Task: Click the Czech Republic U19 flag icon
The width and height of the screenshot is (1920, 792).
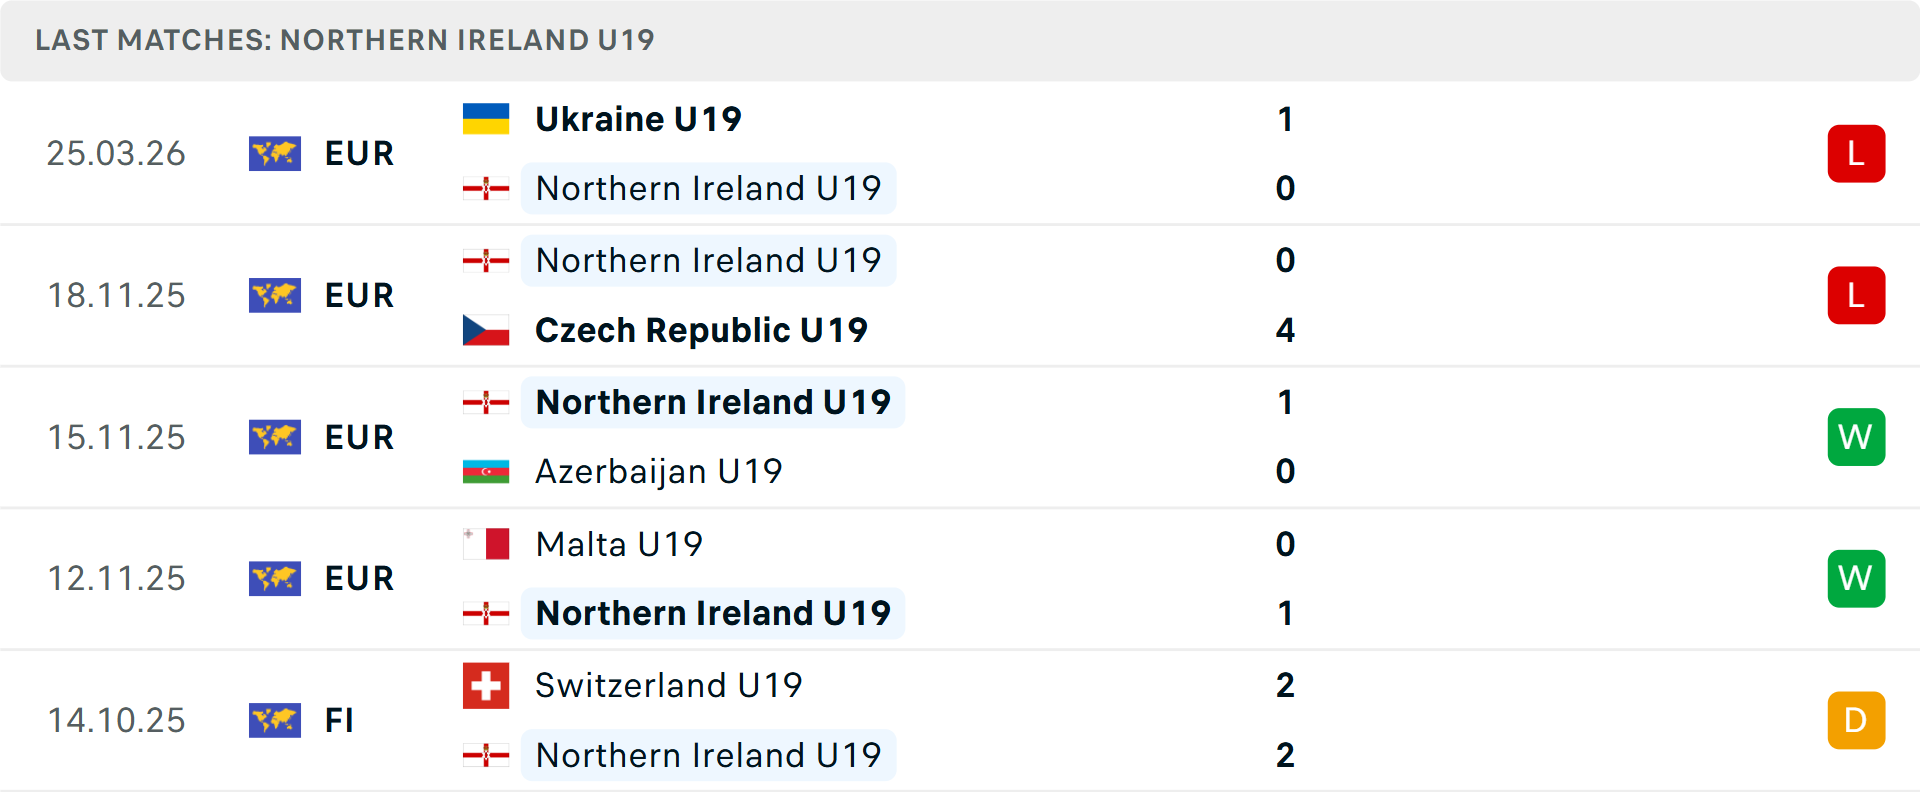Action: [x=486, y=330]
